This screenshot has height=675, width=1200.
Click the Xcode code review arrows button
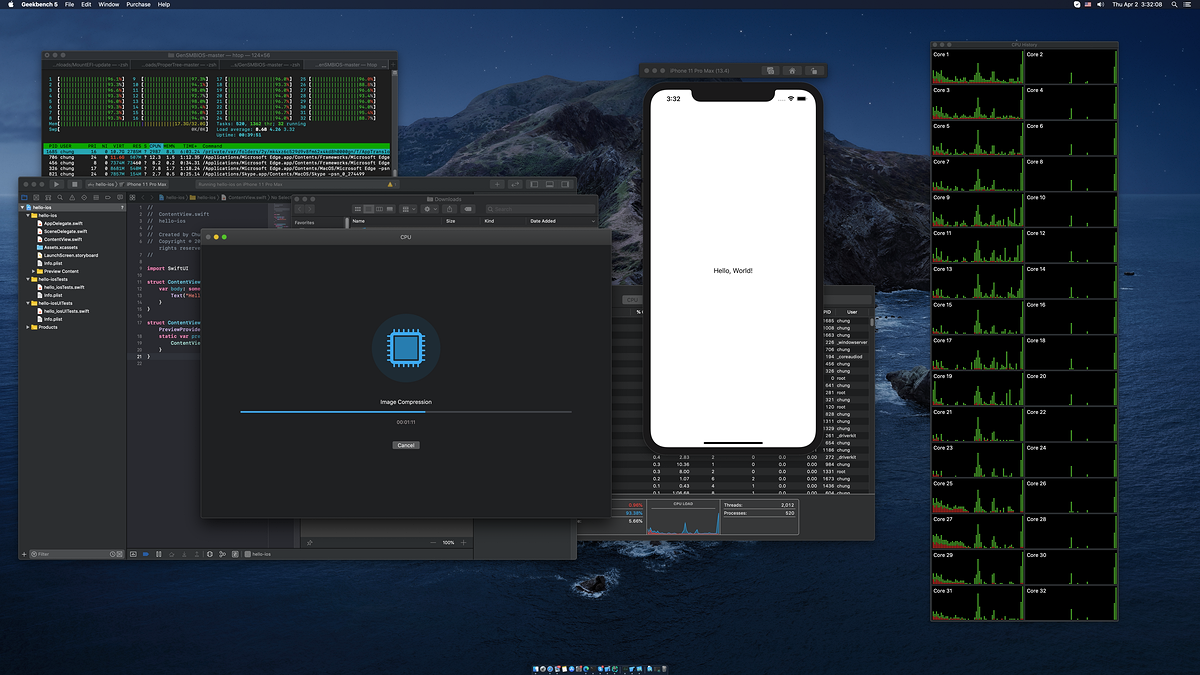point(515,184)
